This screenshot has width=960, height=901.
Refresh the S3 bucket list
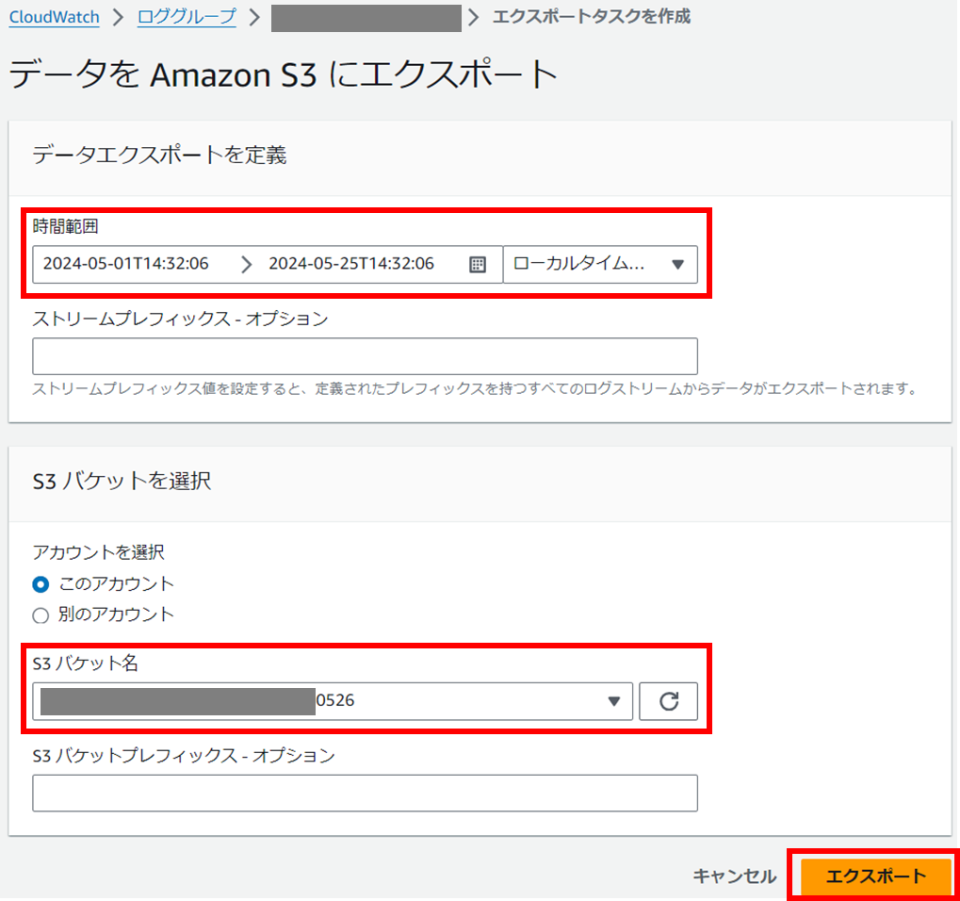668,701
